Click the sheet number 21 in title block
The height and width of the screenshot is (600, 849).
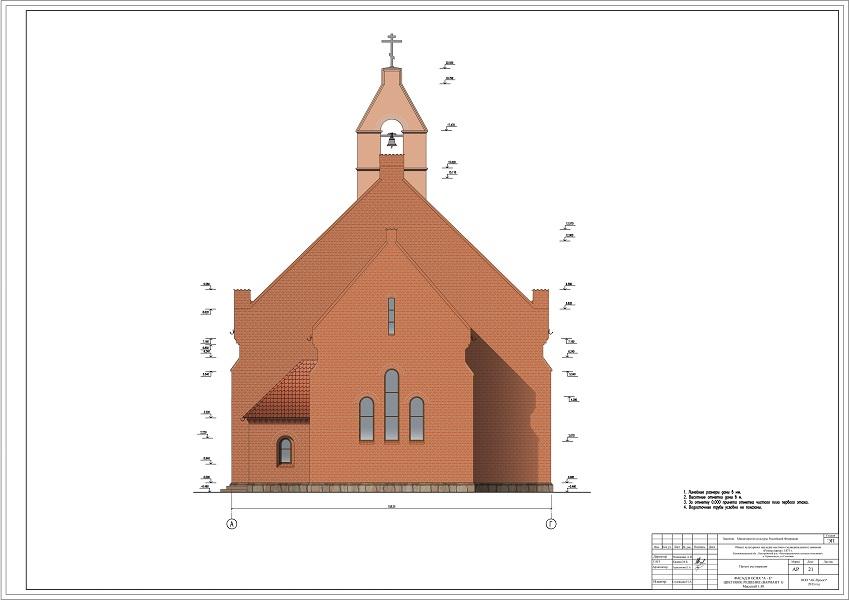[811, 569]
